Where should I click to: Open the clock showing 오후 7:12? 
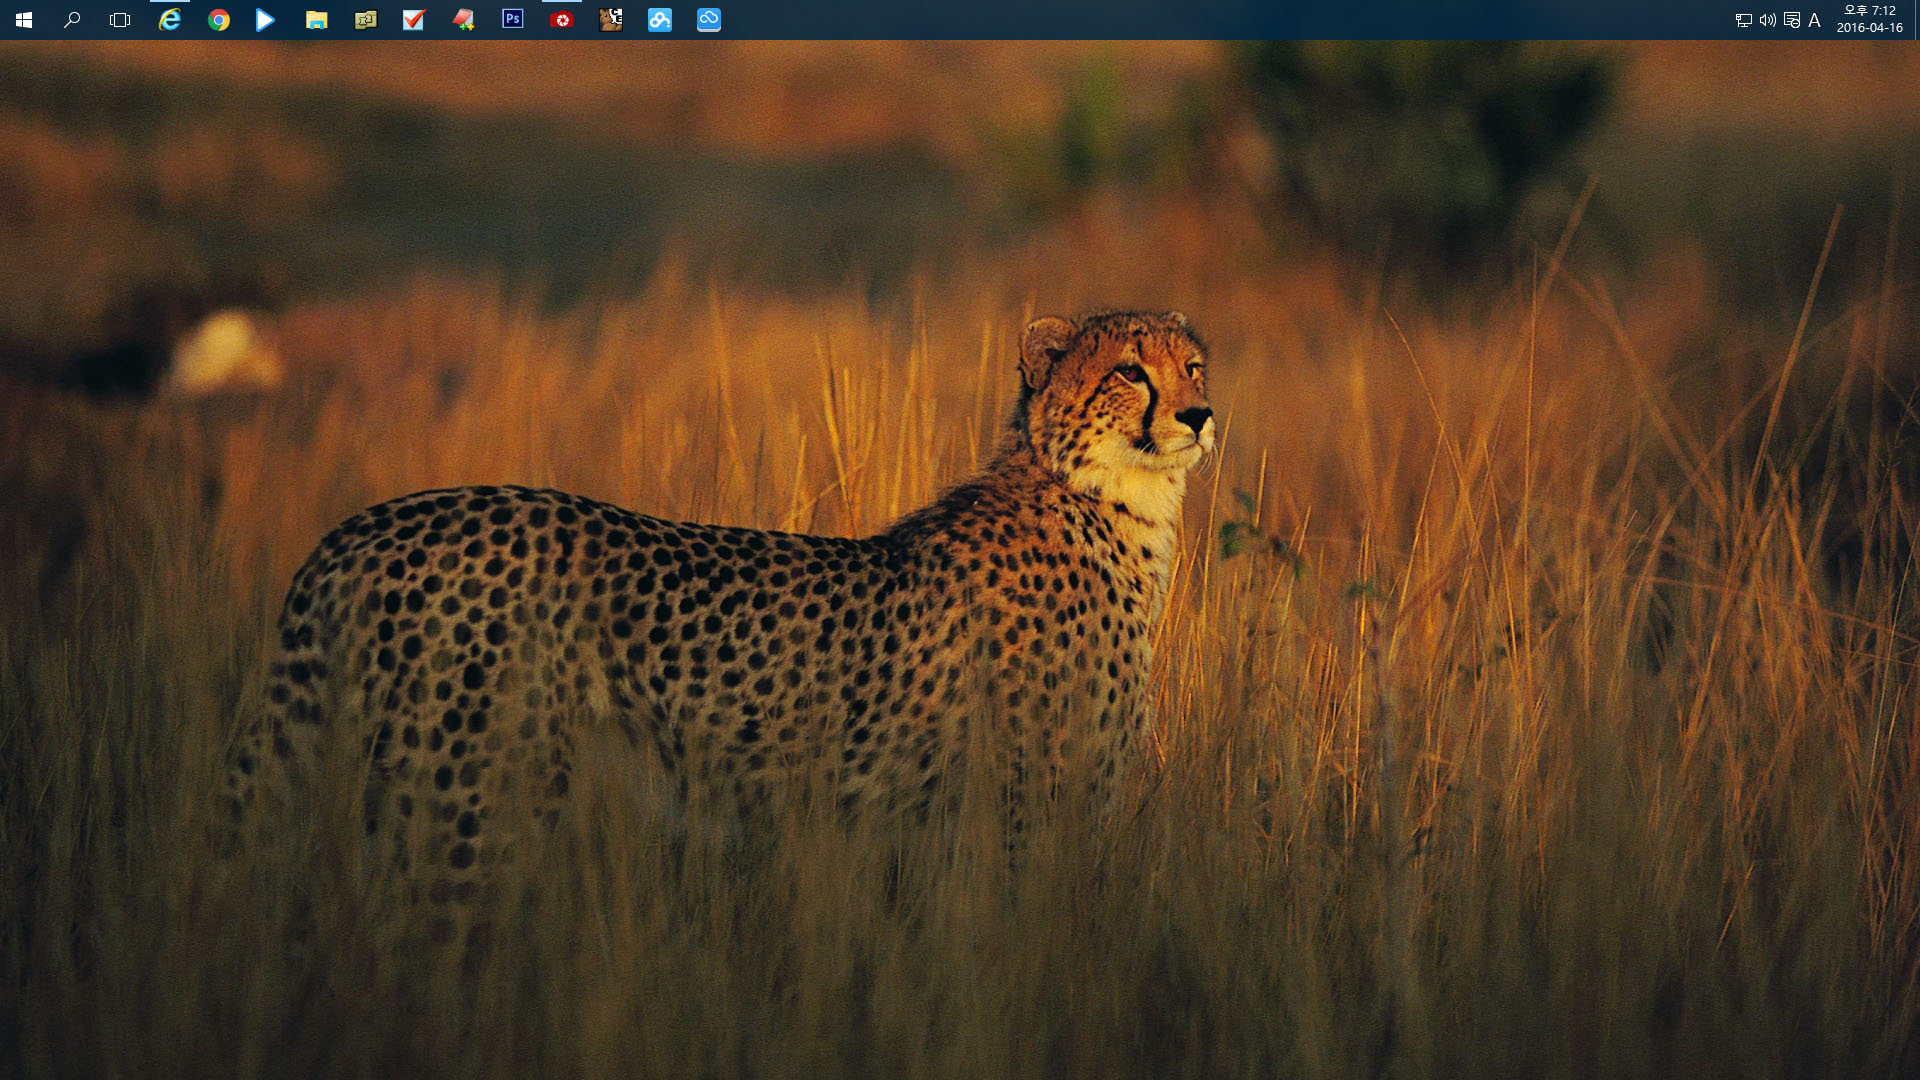click(1869, 20)
